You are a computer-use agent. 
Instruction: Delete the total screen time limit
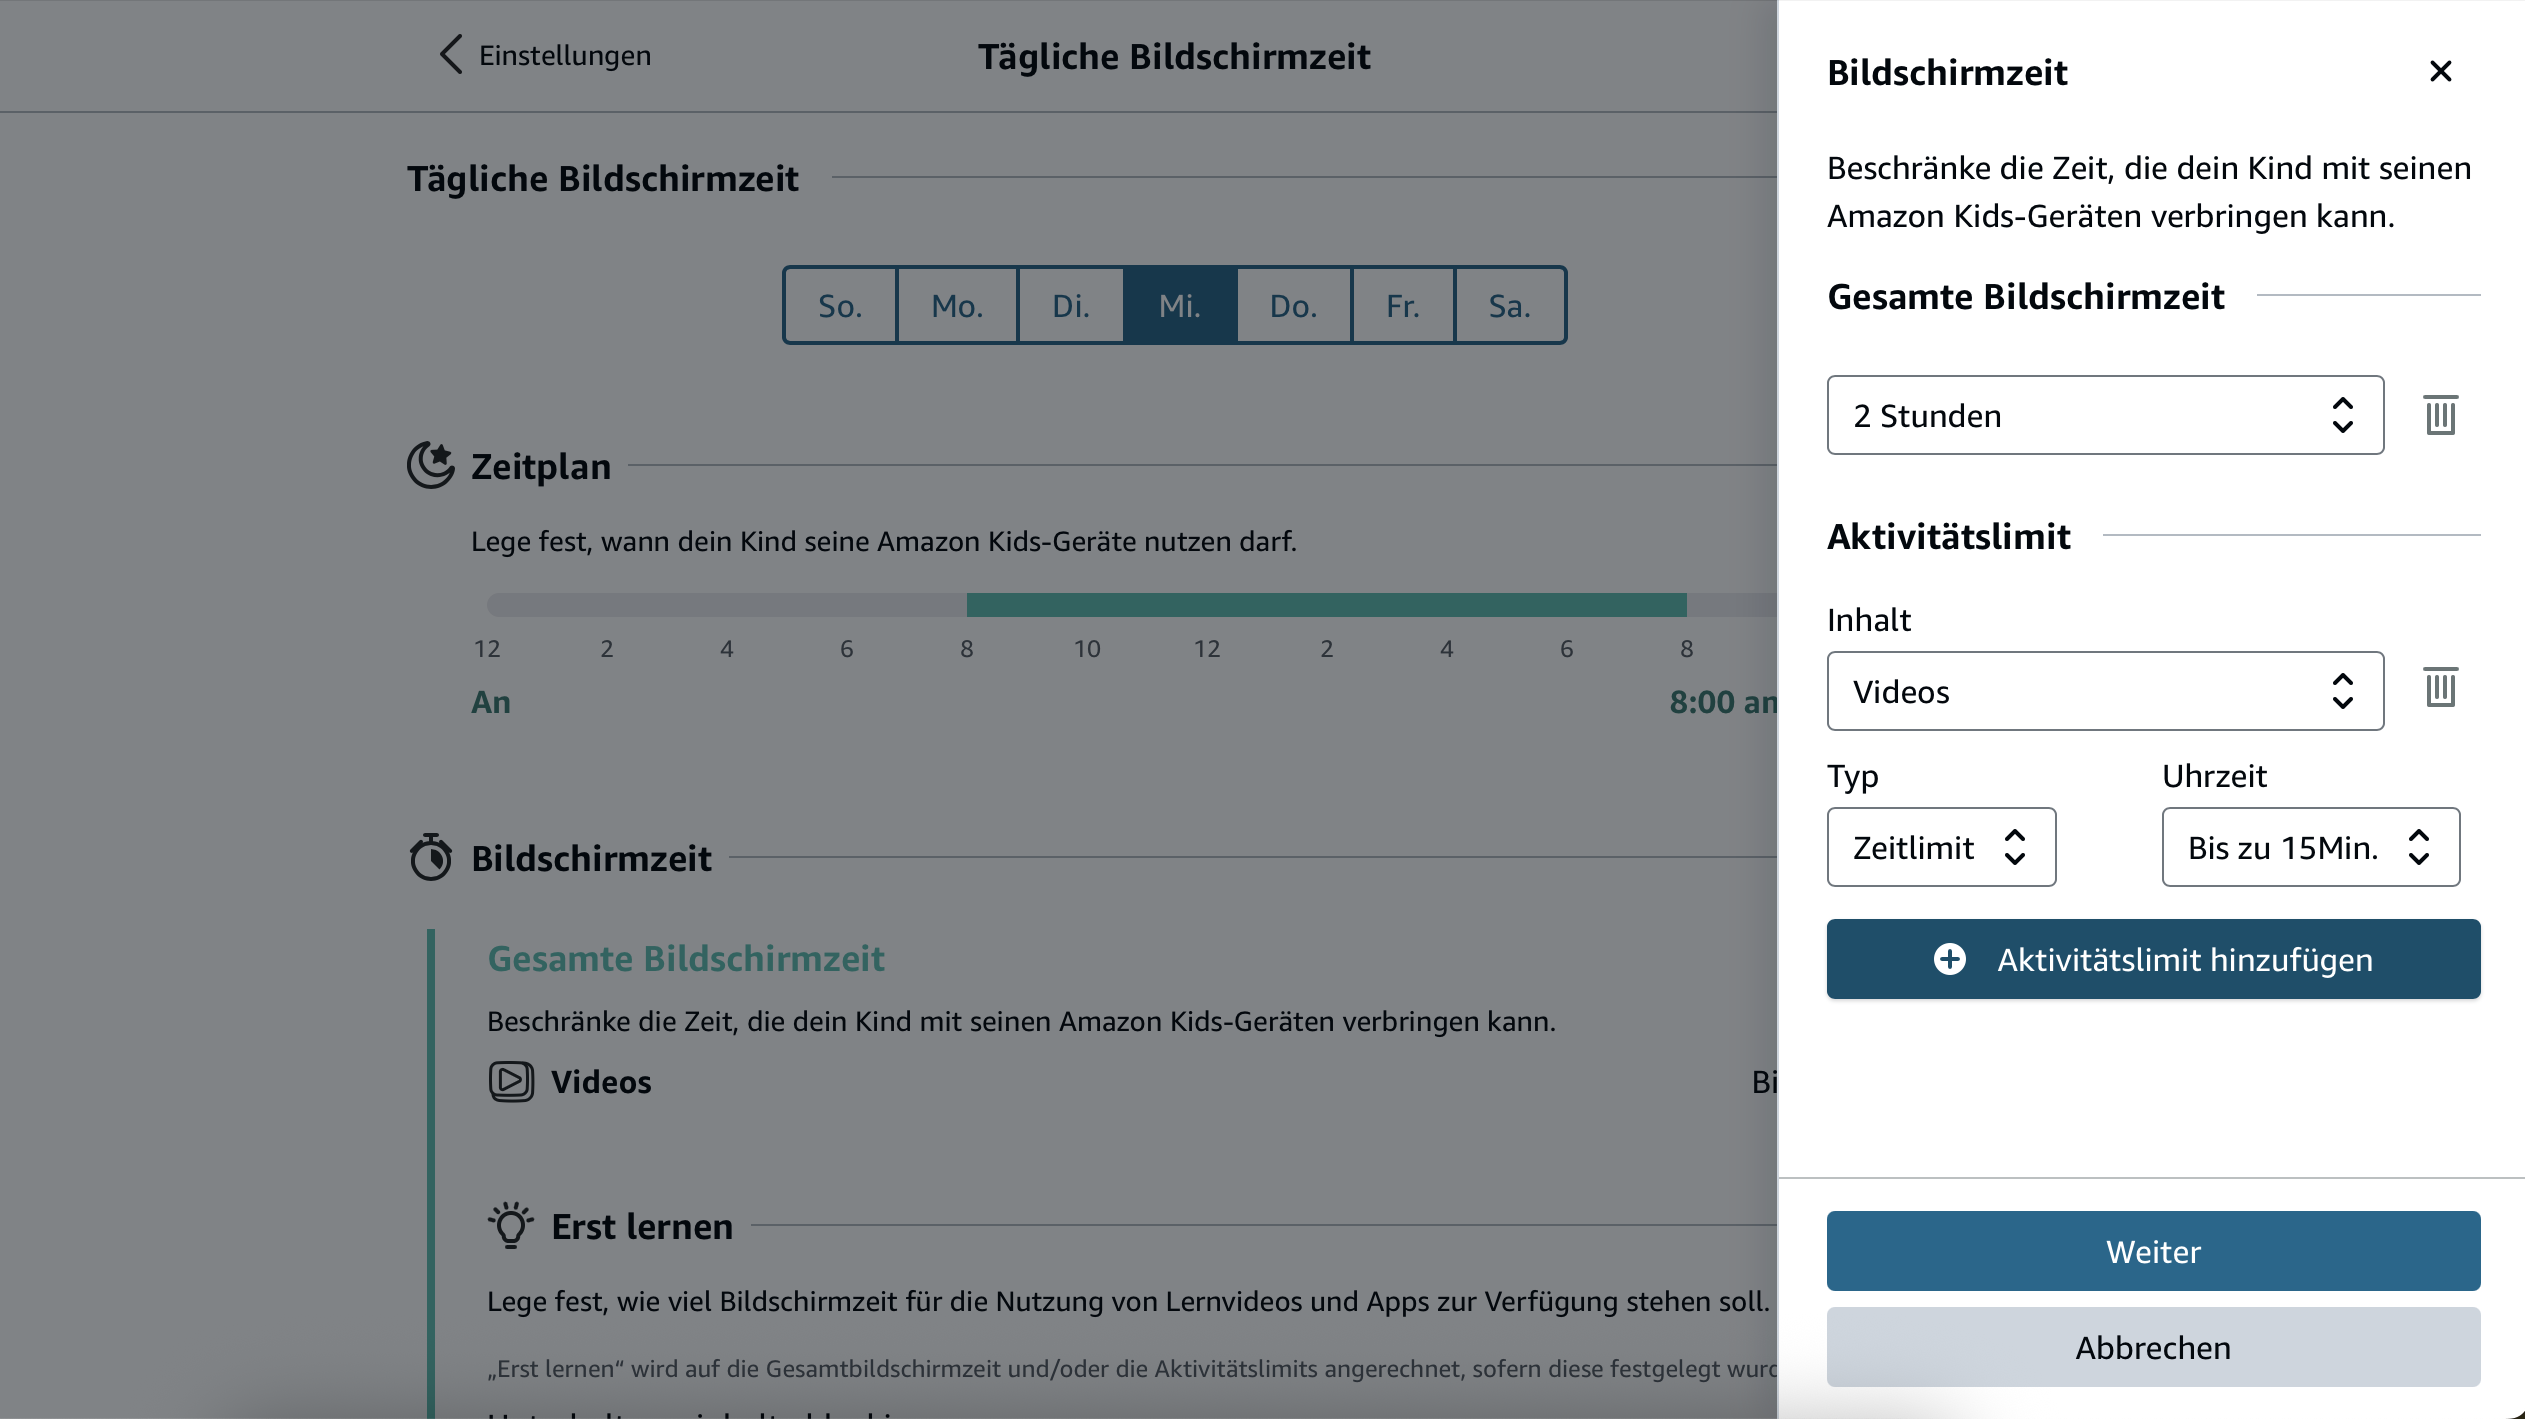[x=2440, y=415]
